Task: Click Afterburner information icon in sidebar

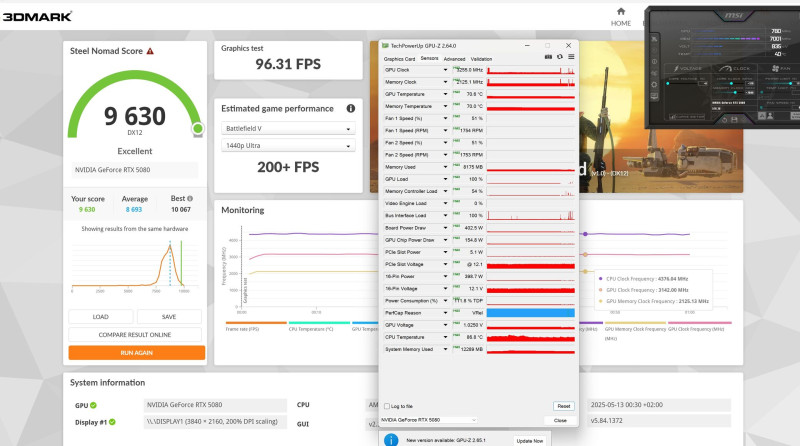Action: [654, 61]
